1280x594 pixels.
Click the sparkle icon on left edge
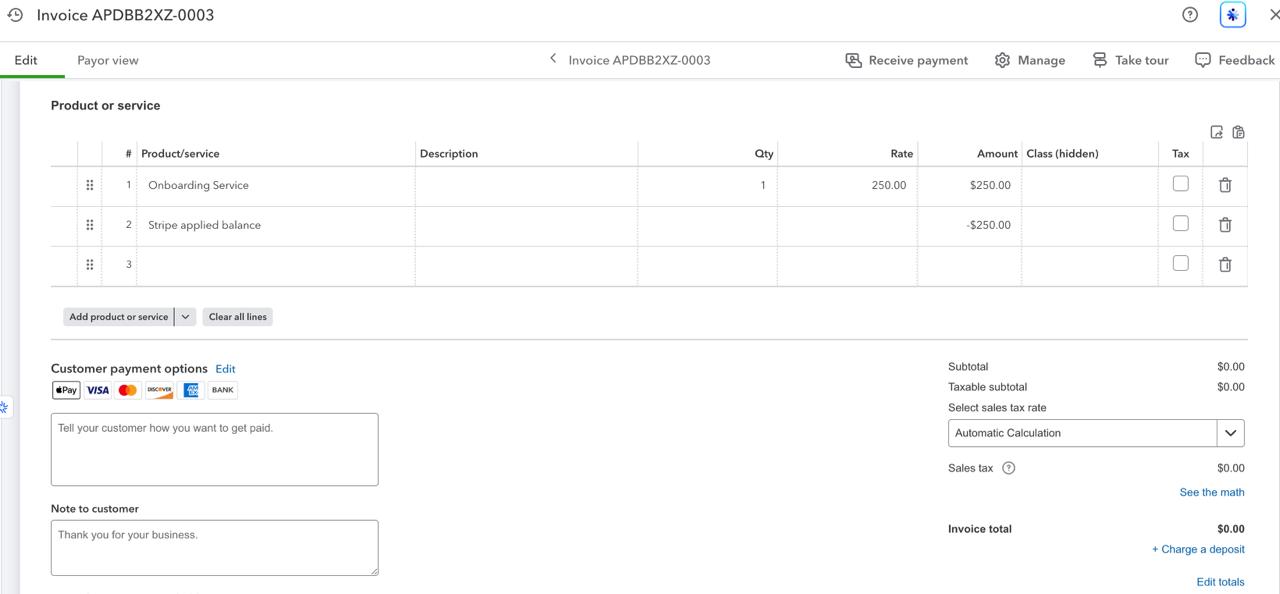pyautogui.click(x=4, y=408)
